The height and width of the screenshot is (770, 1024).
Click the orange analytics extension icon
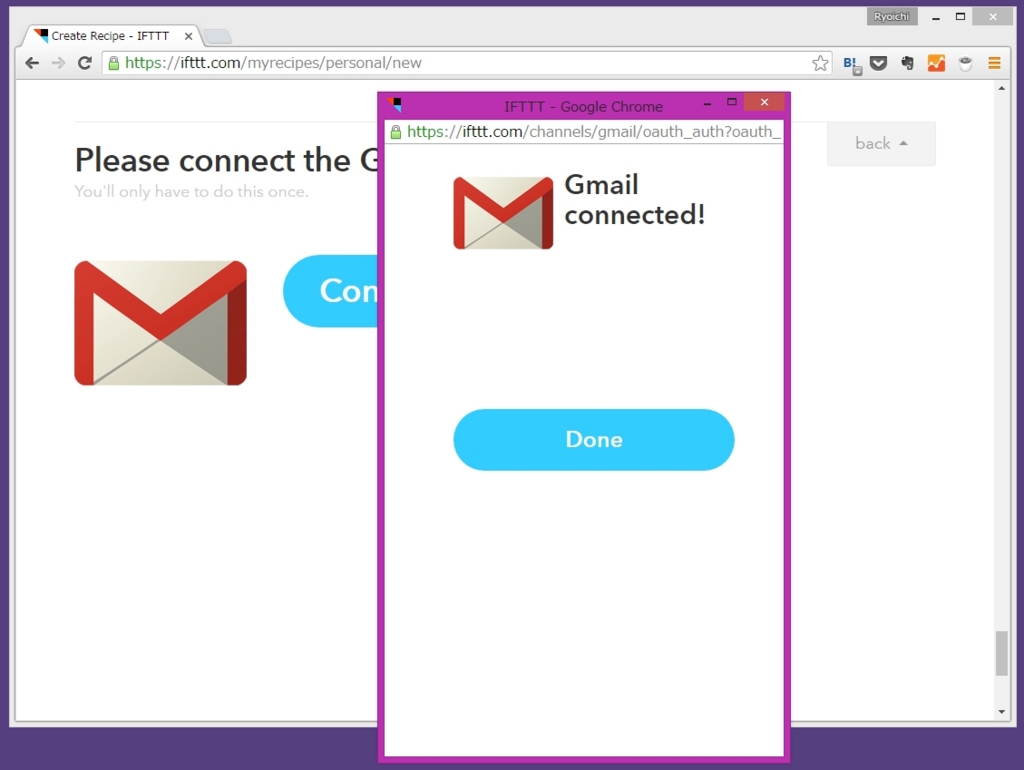[936, 63]
